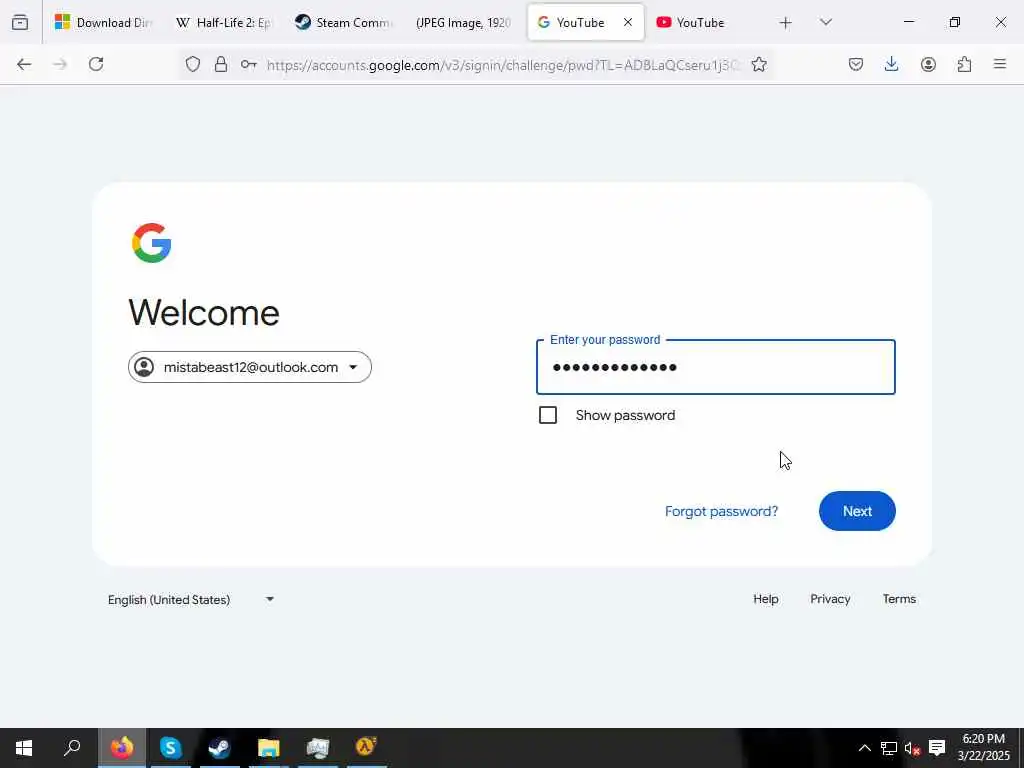Image resolution: width=1024 pixels, height=768 pixels.
Task: Open extensions puzzle icon
Action: coord(964,64)
